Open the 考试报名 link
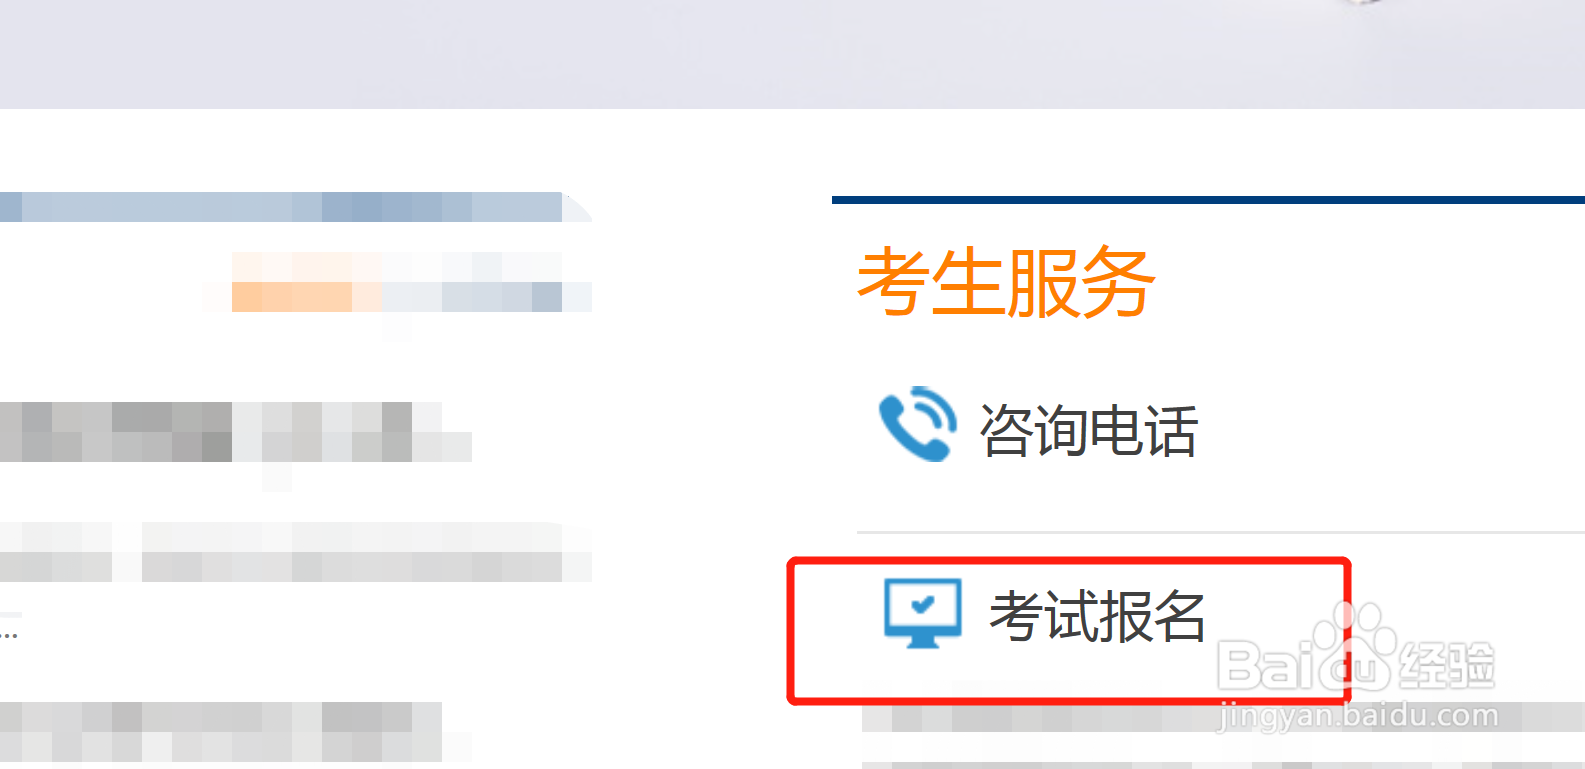Screen dimensions: 1585x769 (x=1097, y=615)
